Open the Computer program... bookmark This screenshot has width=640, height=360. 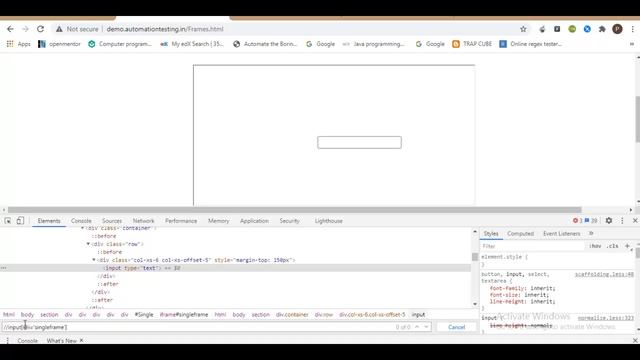[120, 44]
